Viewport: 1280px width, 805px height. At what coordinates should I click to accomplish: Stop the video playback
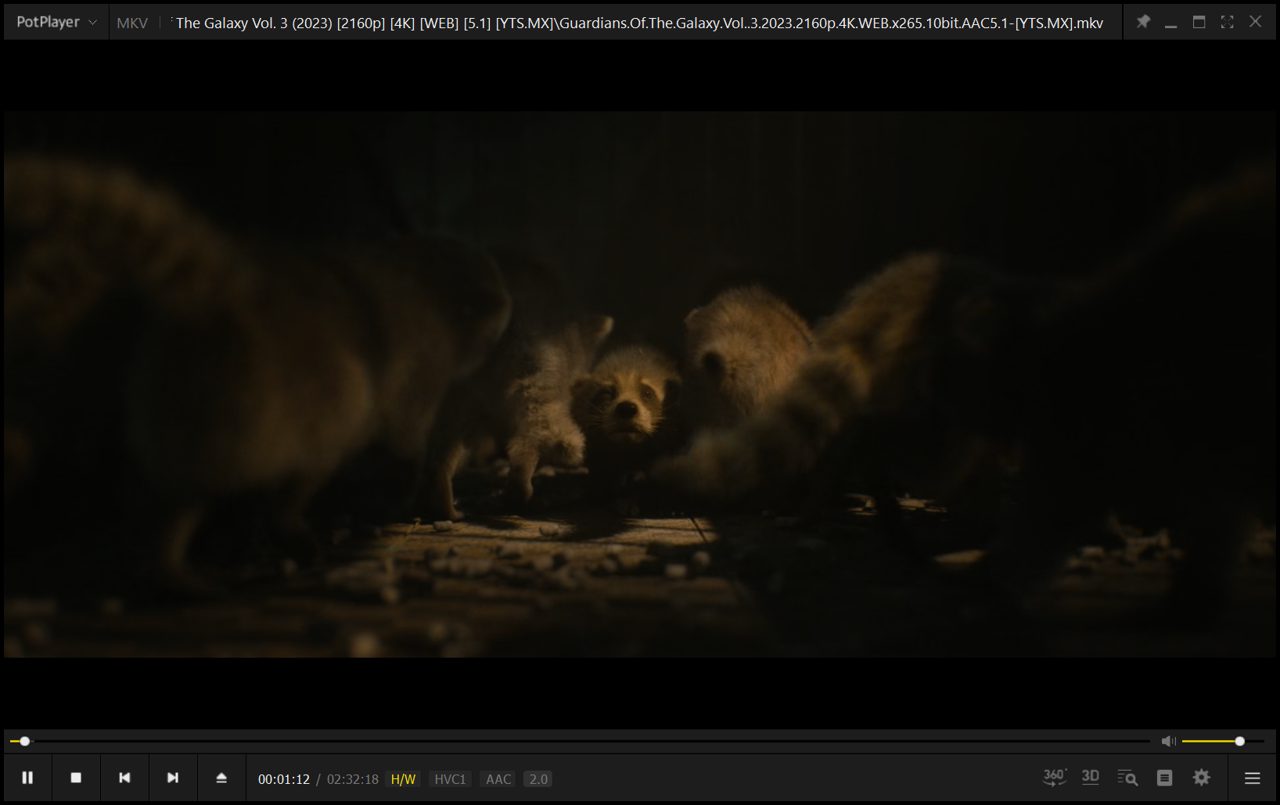tap(76, 778)
